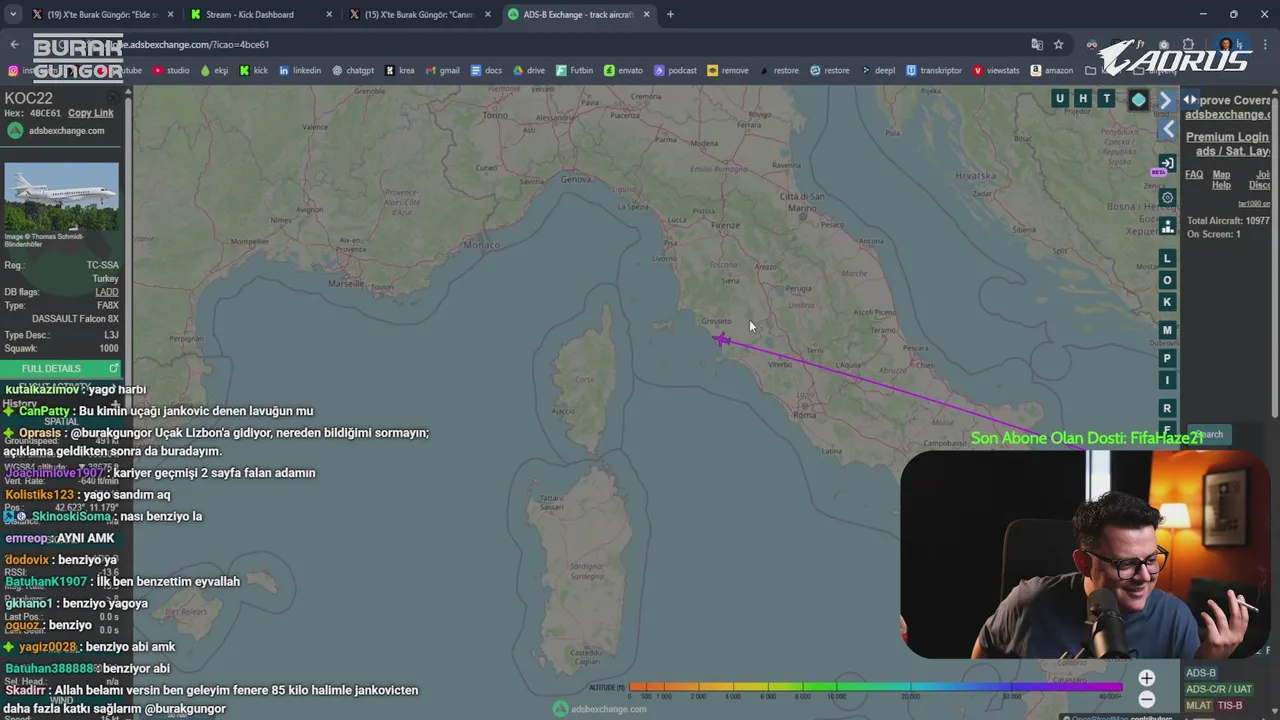The height and width of the screenshot is (720, 1280).
Task: Open a new browser tab
Action: (x=670, y=14)
